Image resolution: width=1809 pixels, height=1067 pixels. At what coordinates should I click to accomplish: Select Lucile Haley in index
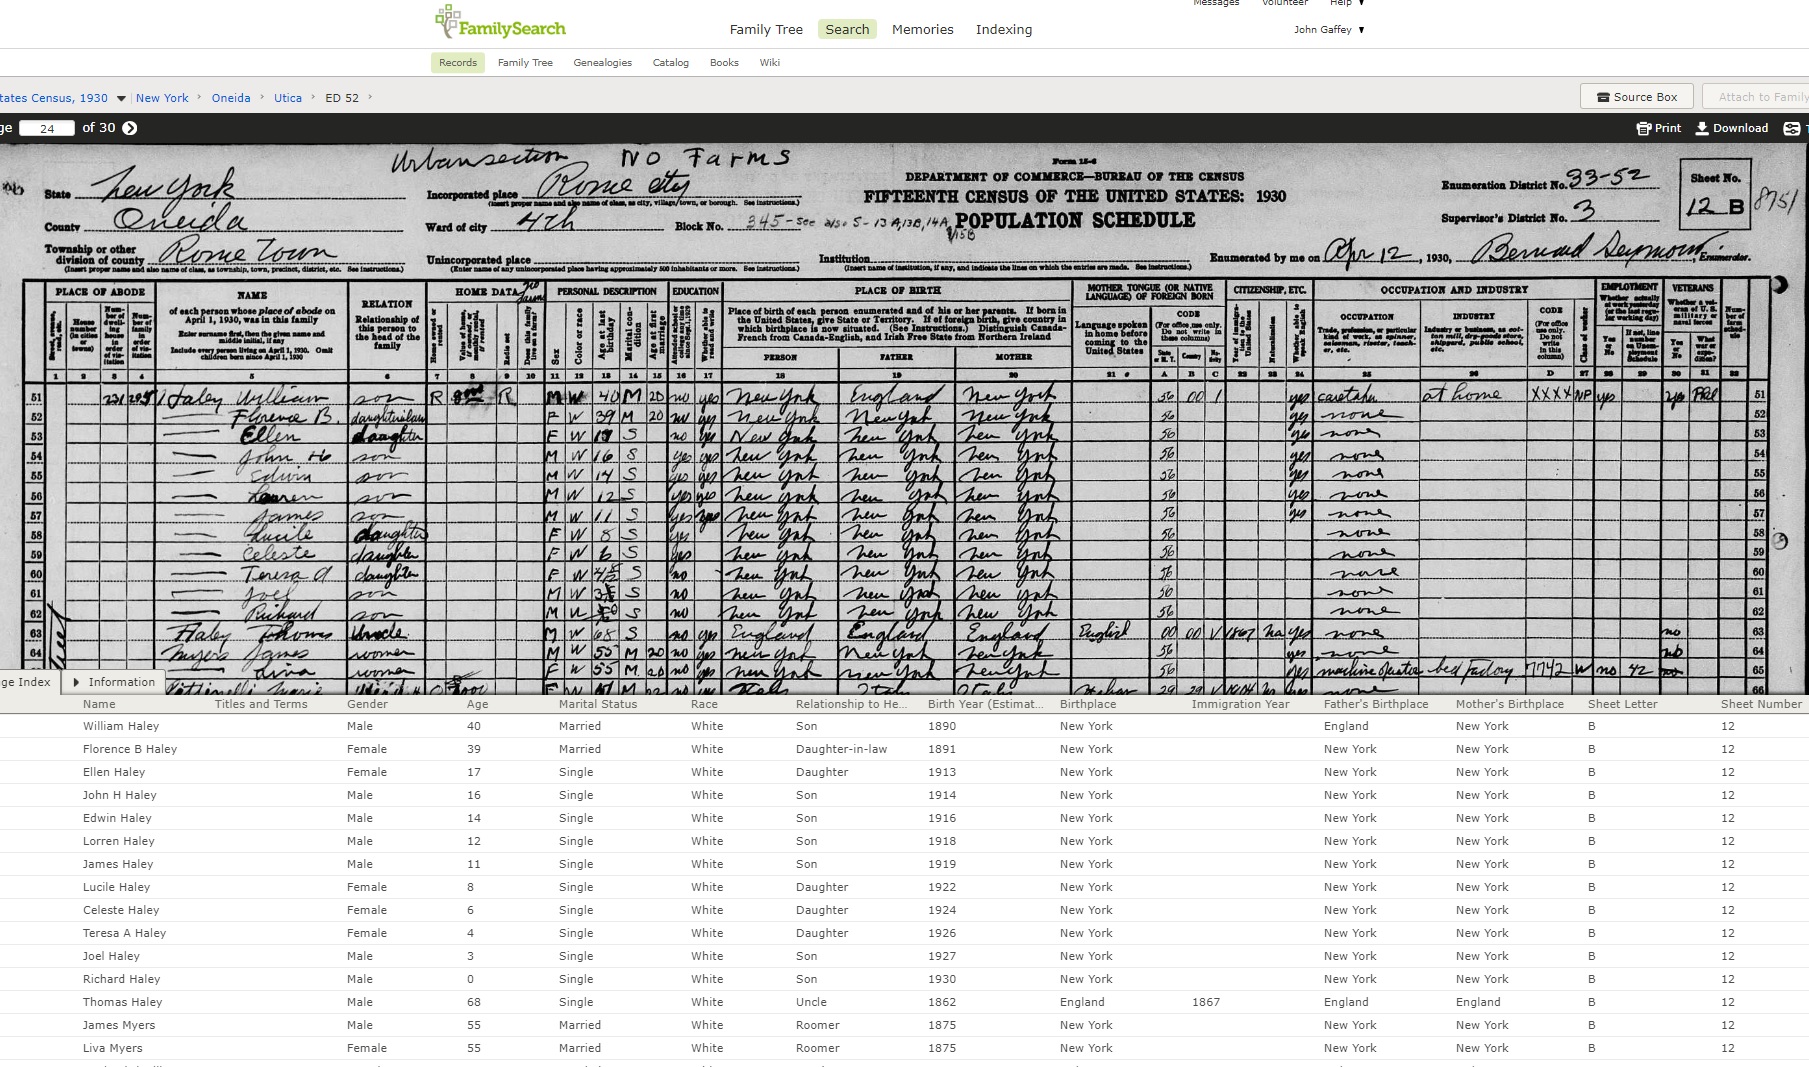click(x=116, y=887)
